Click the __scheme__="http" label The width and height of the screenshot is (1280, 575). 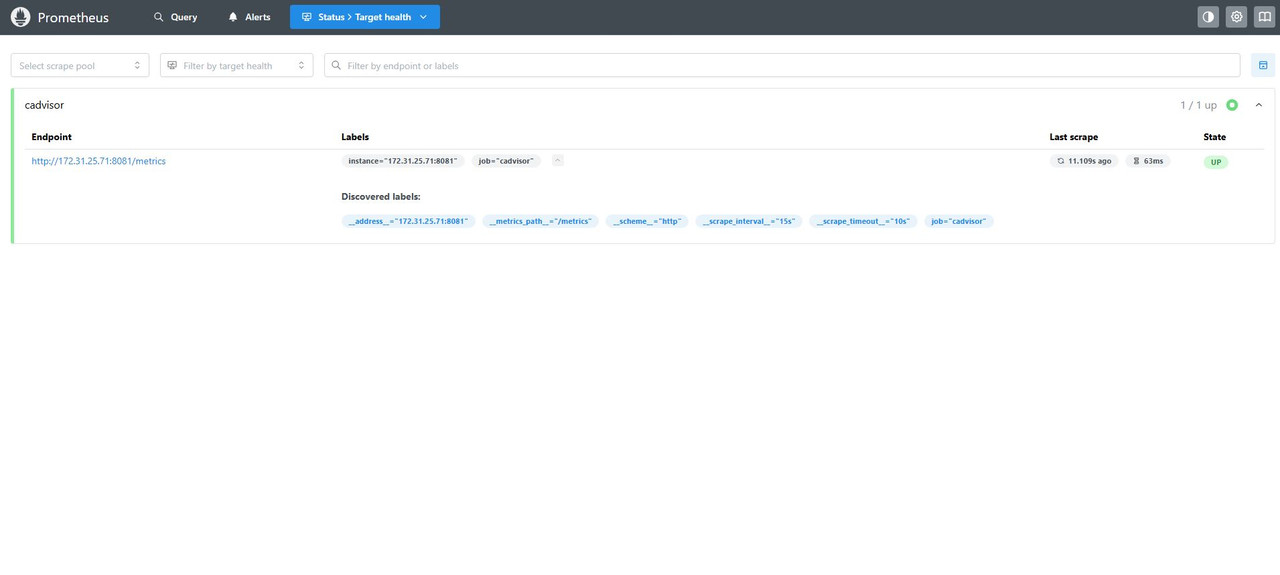(647, 221)
